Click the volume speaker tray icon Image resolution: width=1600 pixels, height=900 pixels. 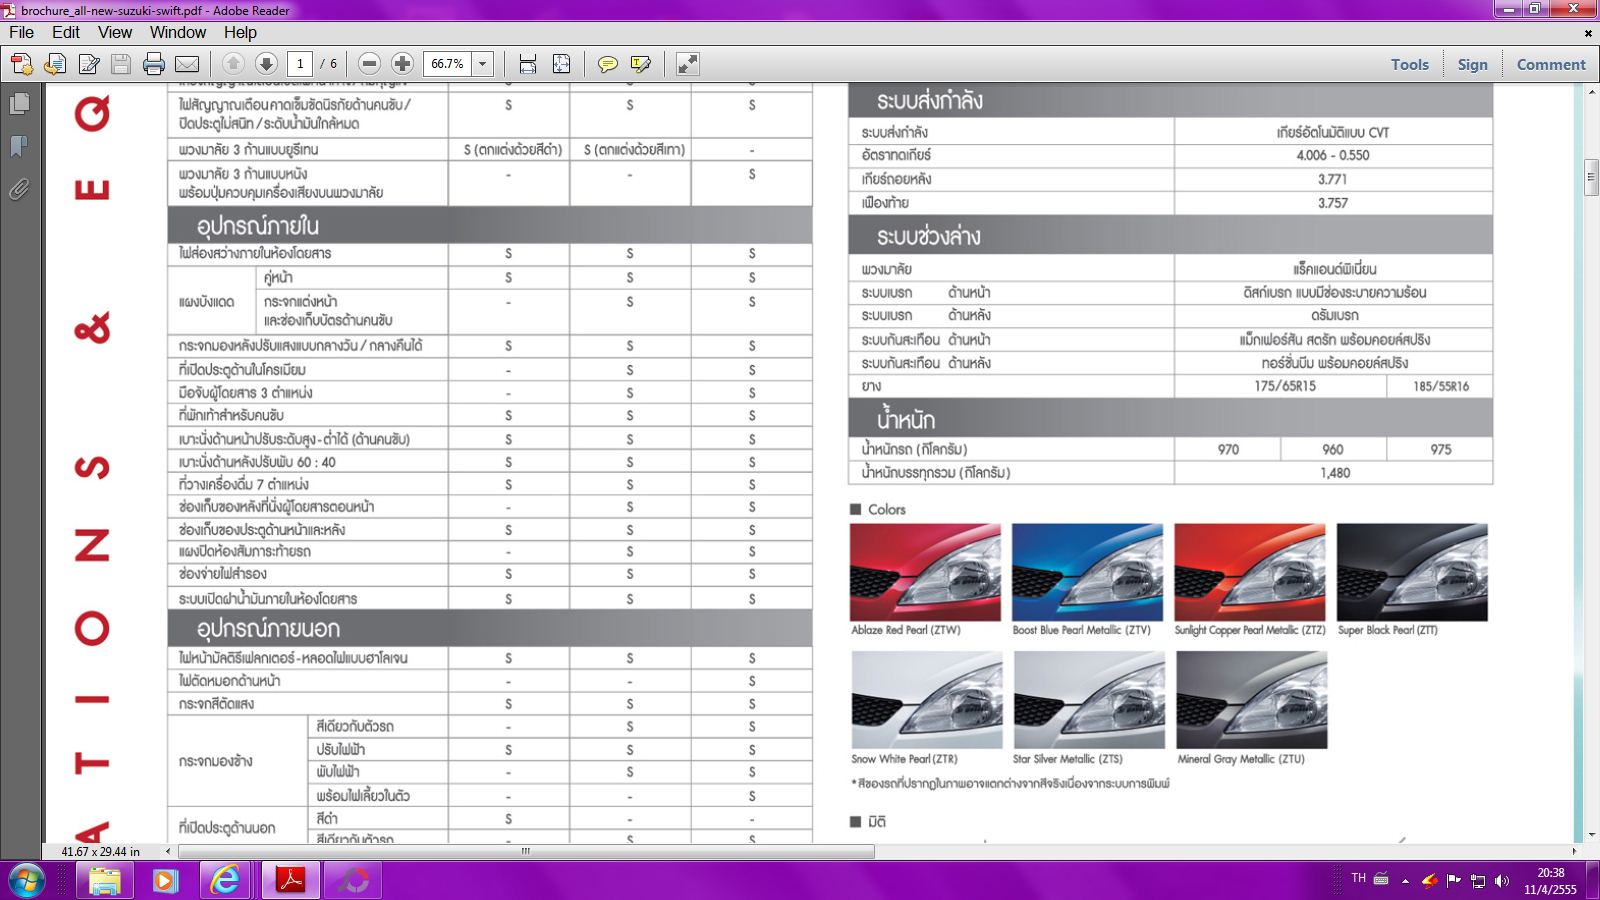point(1501,881)
